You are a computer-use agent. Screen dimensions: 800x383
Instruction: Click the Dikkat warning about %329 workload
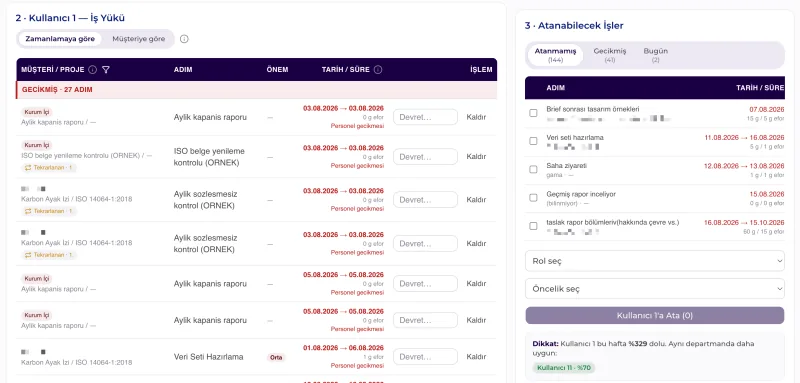pyautogui.click(x=643, y=348)
